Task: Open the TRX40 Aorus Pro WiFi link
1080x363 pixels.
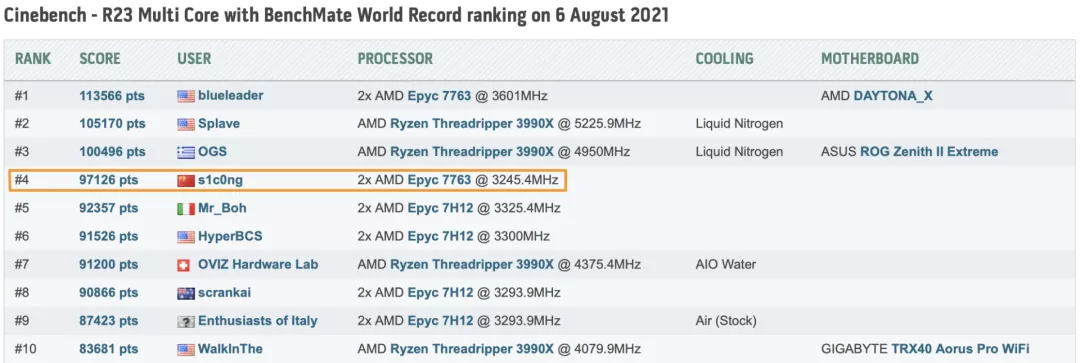Action: click(x=960, y=350)
